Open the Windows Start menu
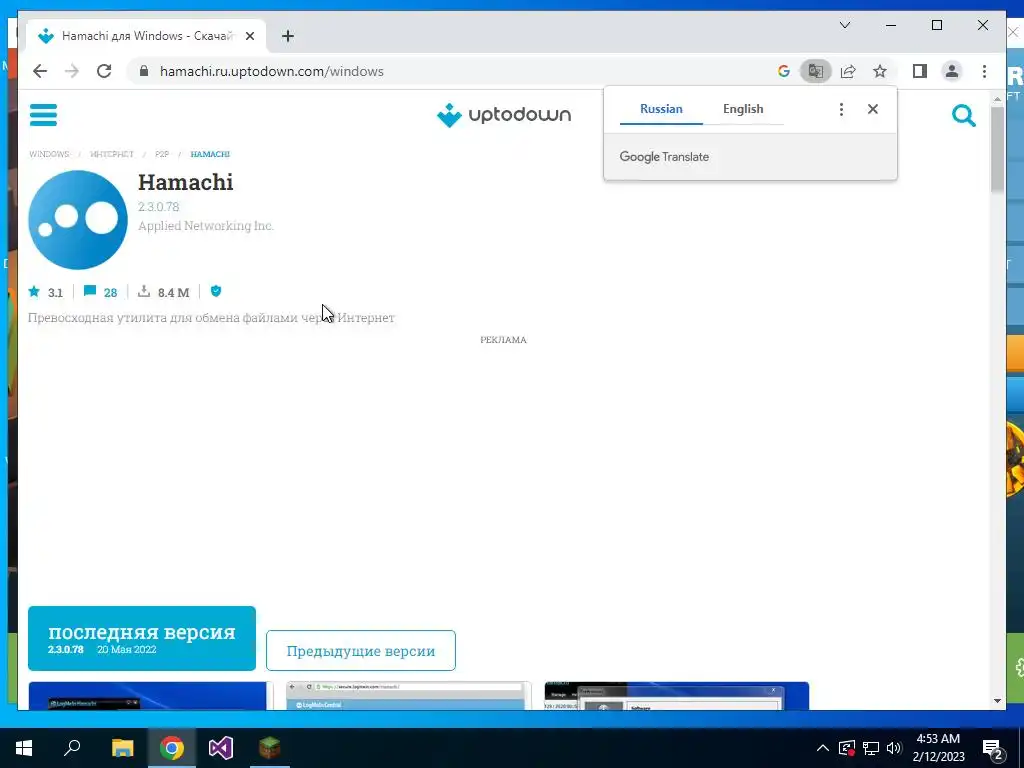 pos(24,748)
